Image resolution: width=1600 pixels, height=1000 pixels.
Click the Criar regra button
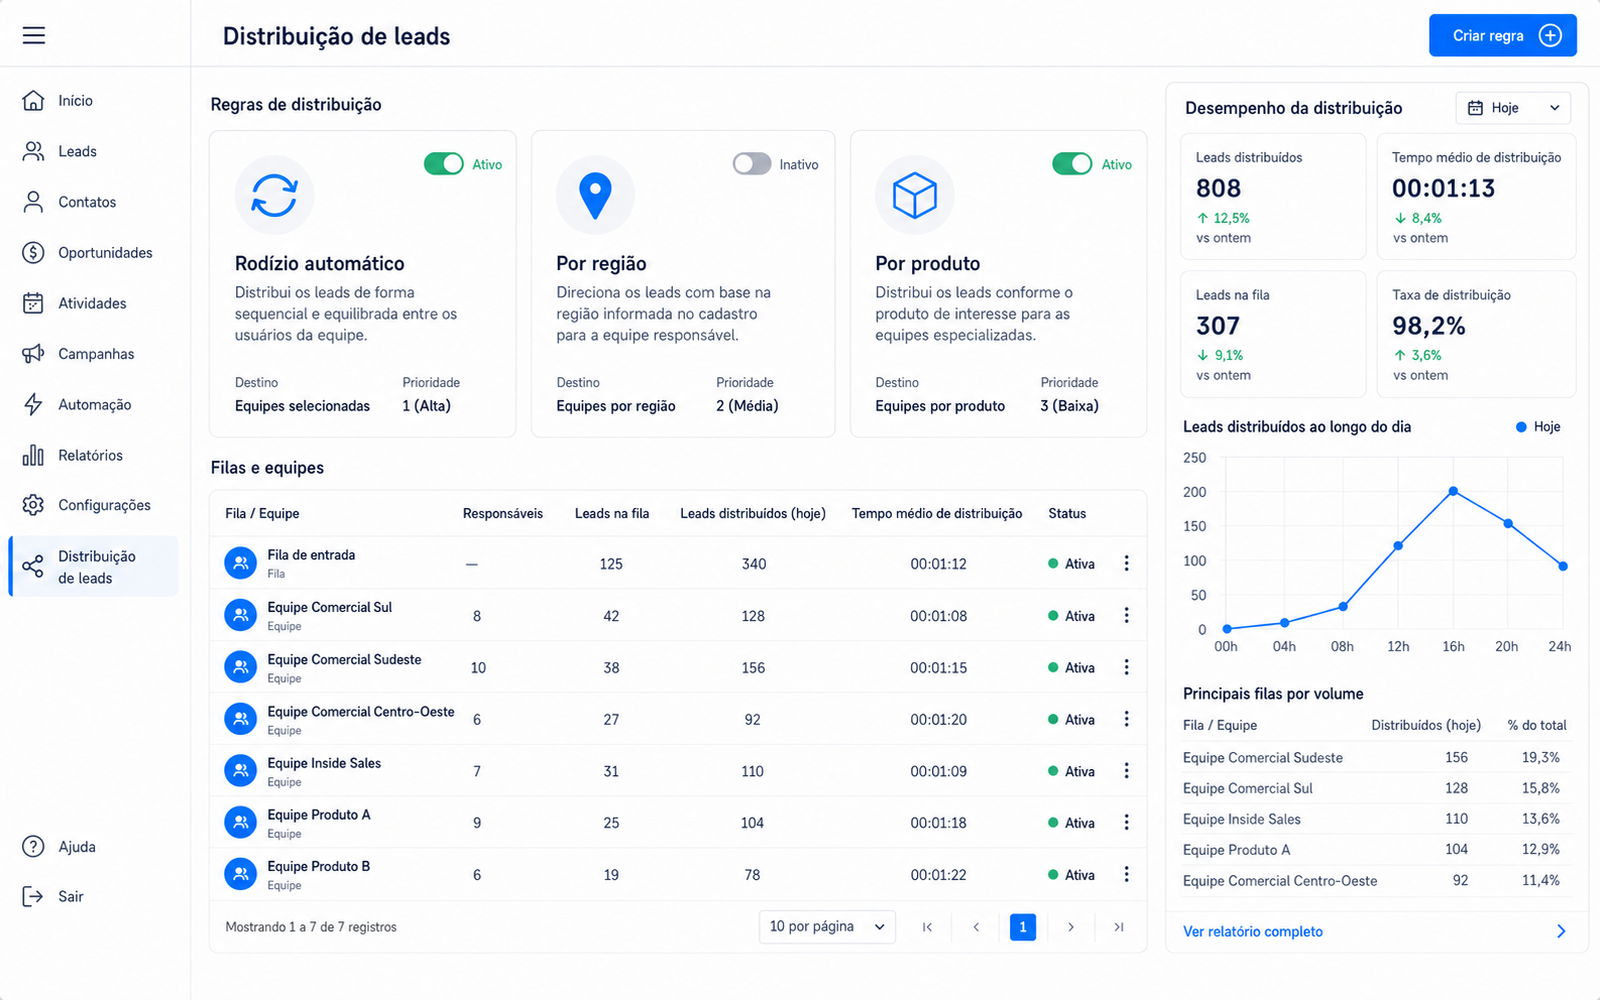click(x=1503, y=35)
